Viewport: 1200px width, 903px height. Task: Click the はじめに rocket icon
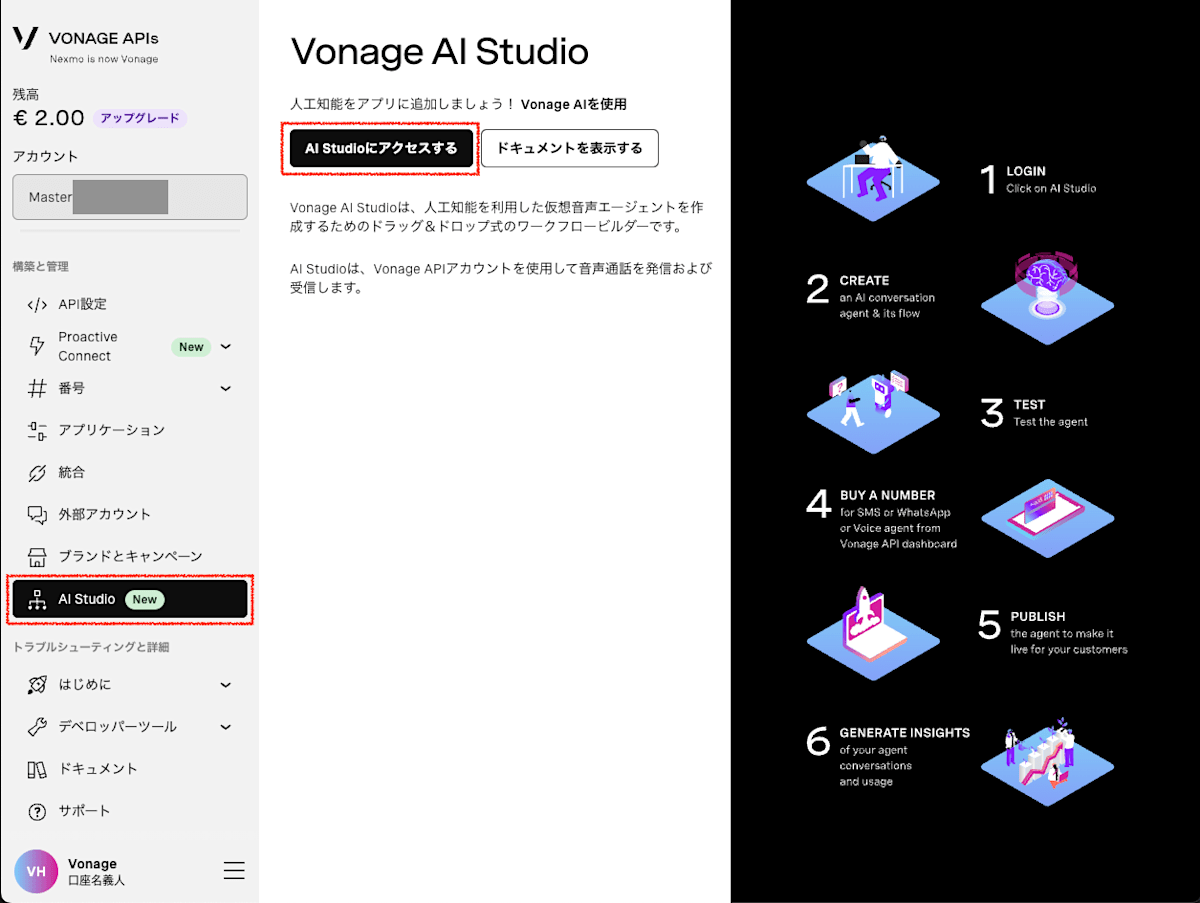tap(37, 685)
